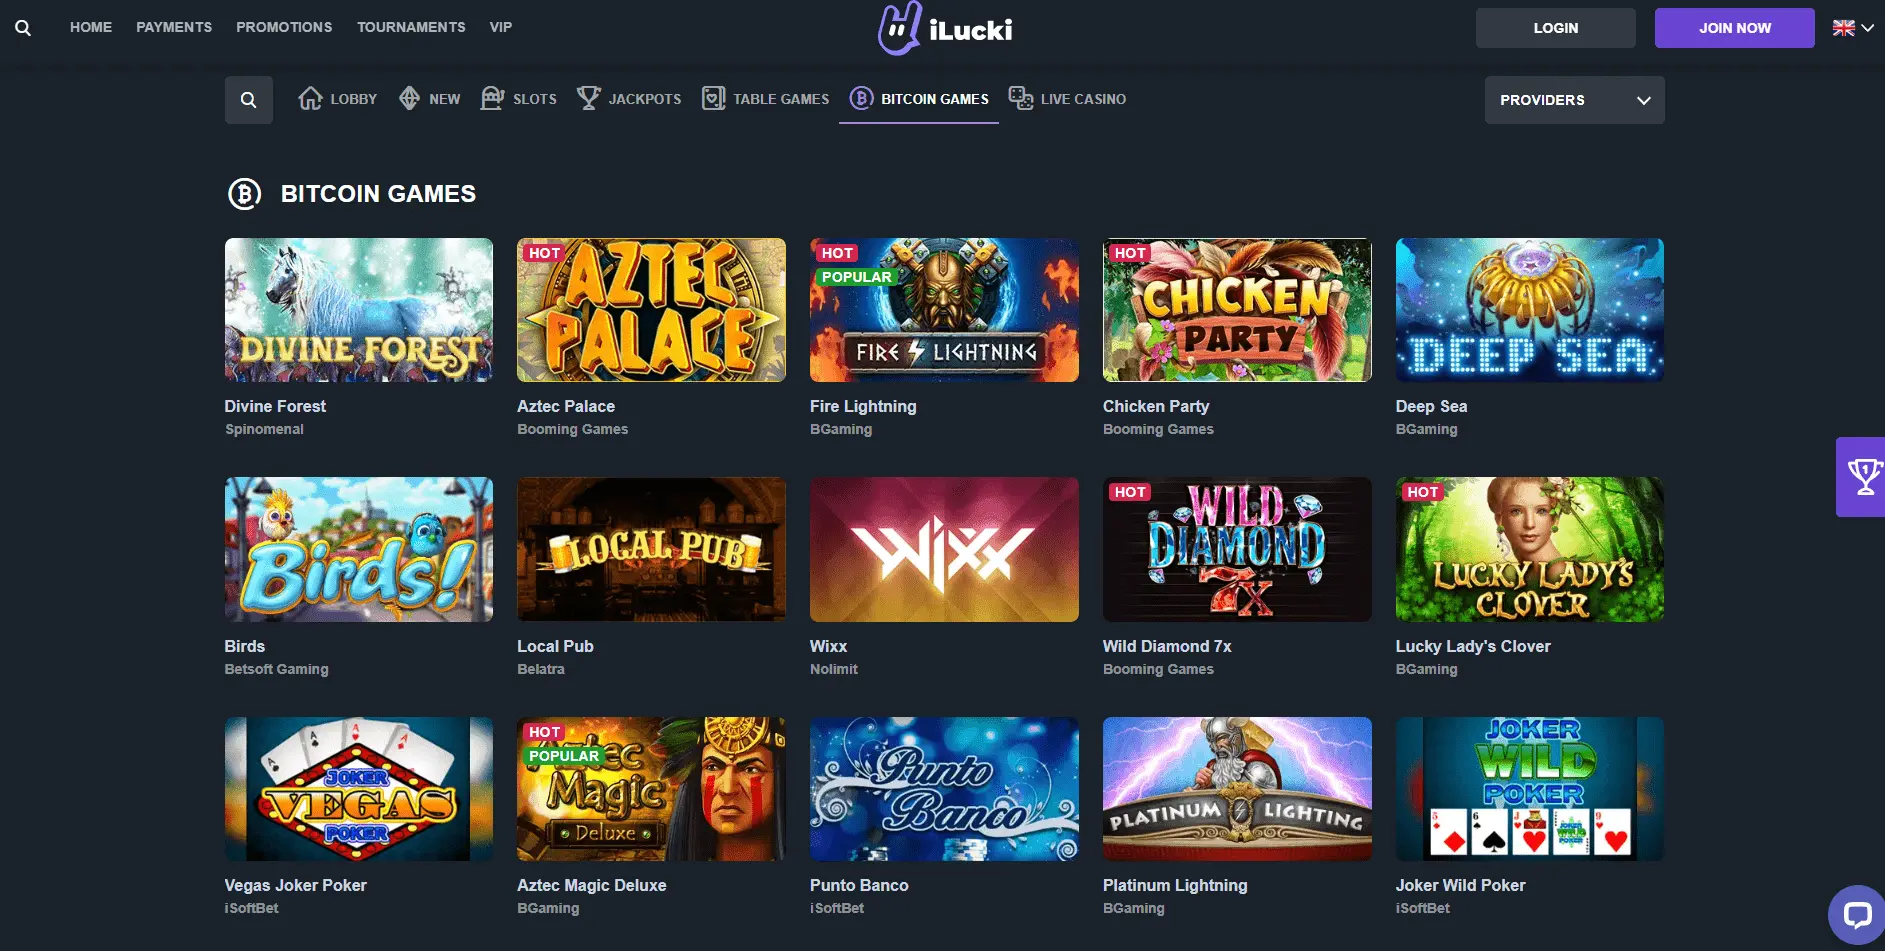
Task: Open the Live Casino category icon
Action: 1021,98
